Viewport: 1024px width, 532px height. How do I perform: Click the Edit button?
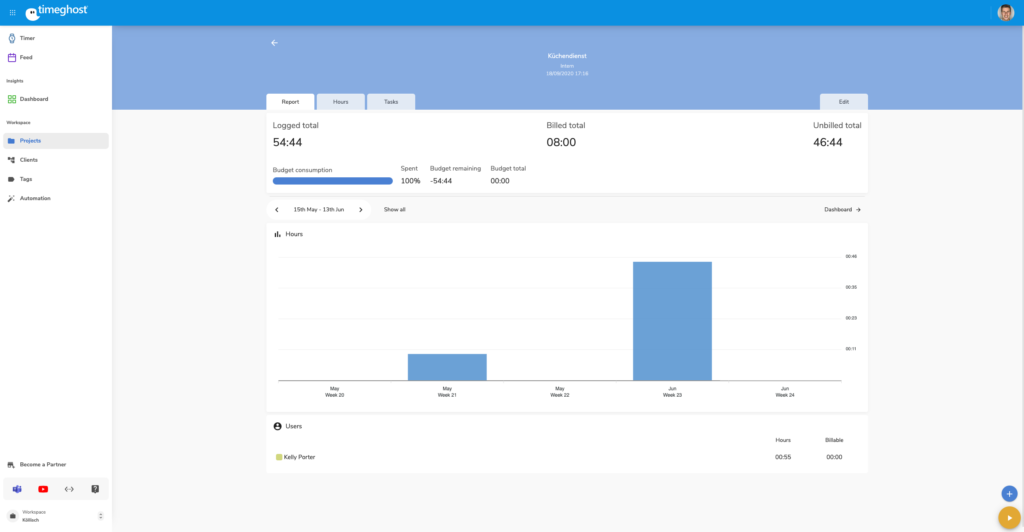click(843, 102)
